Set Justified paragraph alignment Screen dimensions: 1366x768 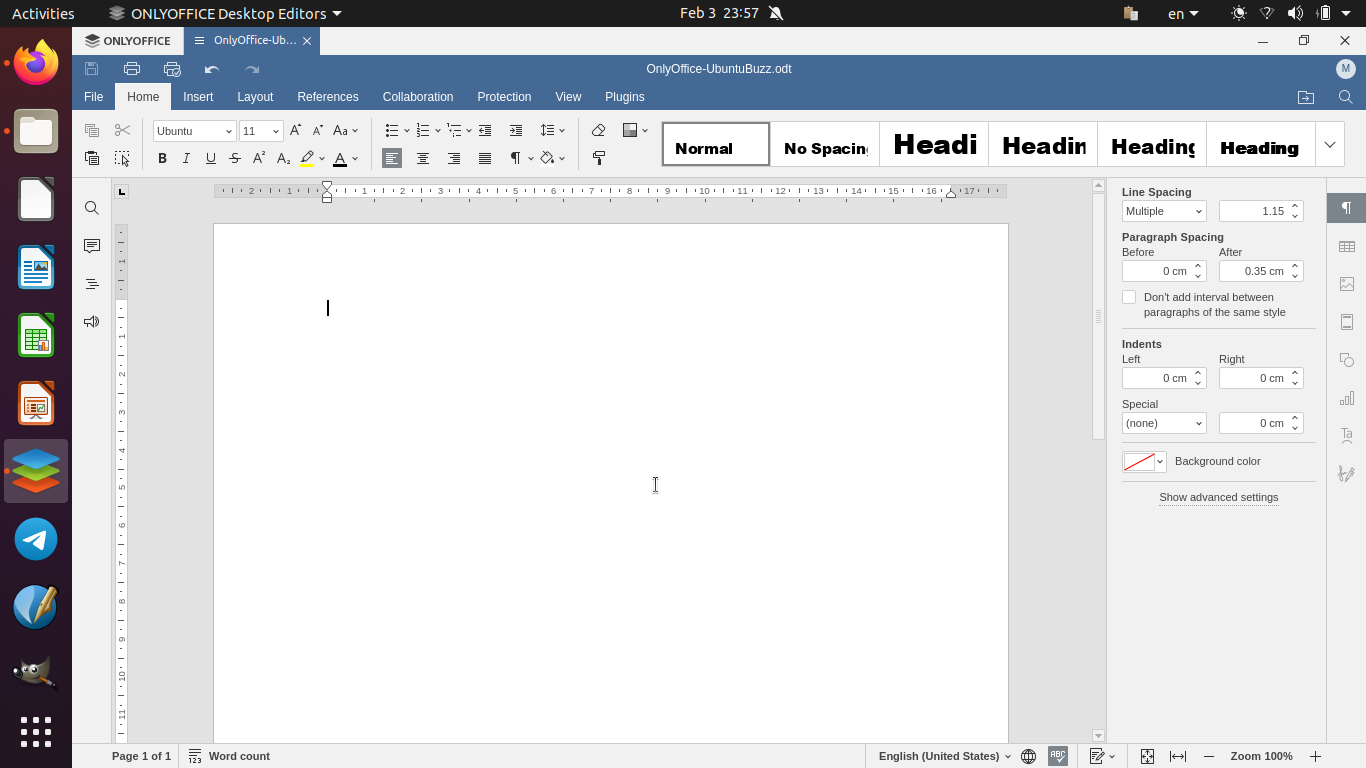click(x=485, y=158)
